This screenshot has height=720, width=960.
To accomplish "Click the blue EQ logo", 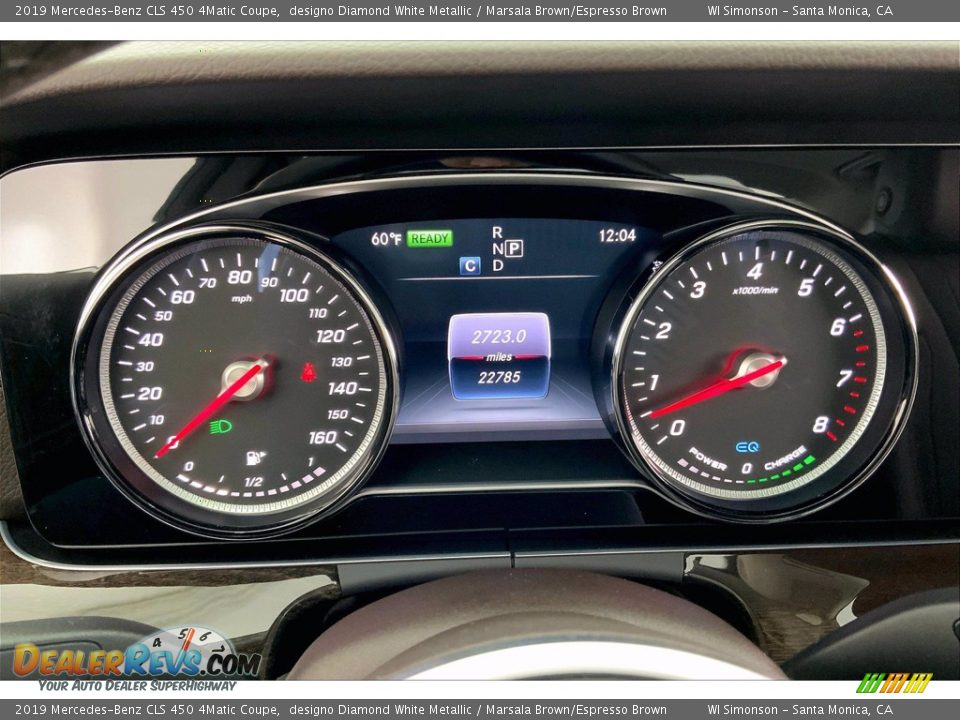I will point(747,447).
